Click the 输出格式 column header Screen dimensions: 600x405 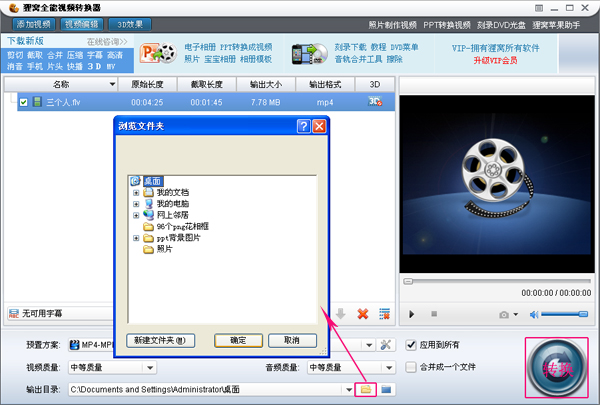(x=325, y=84)
